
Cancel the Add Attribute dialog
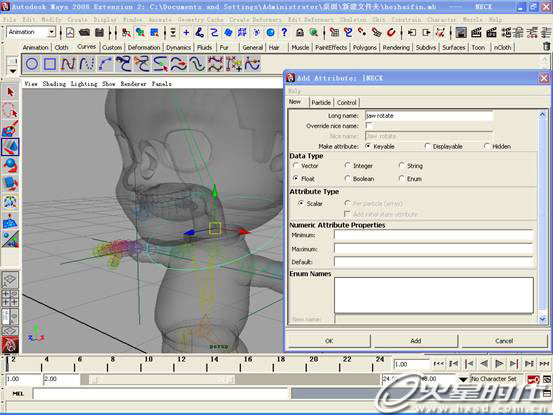tap(504, 341)
